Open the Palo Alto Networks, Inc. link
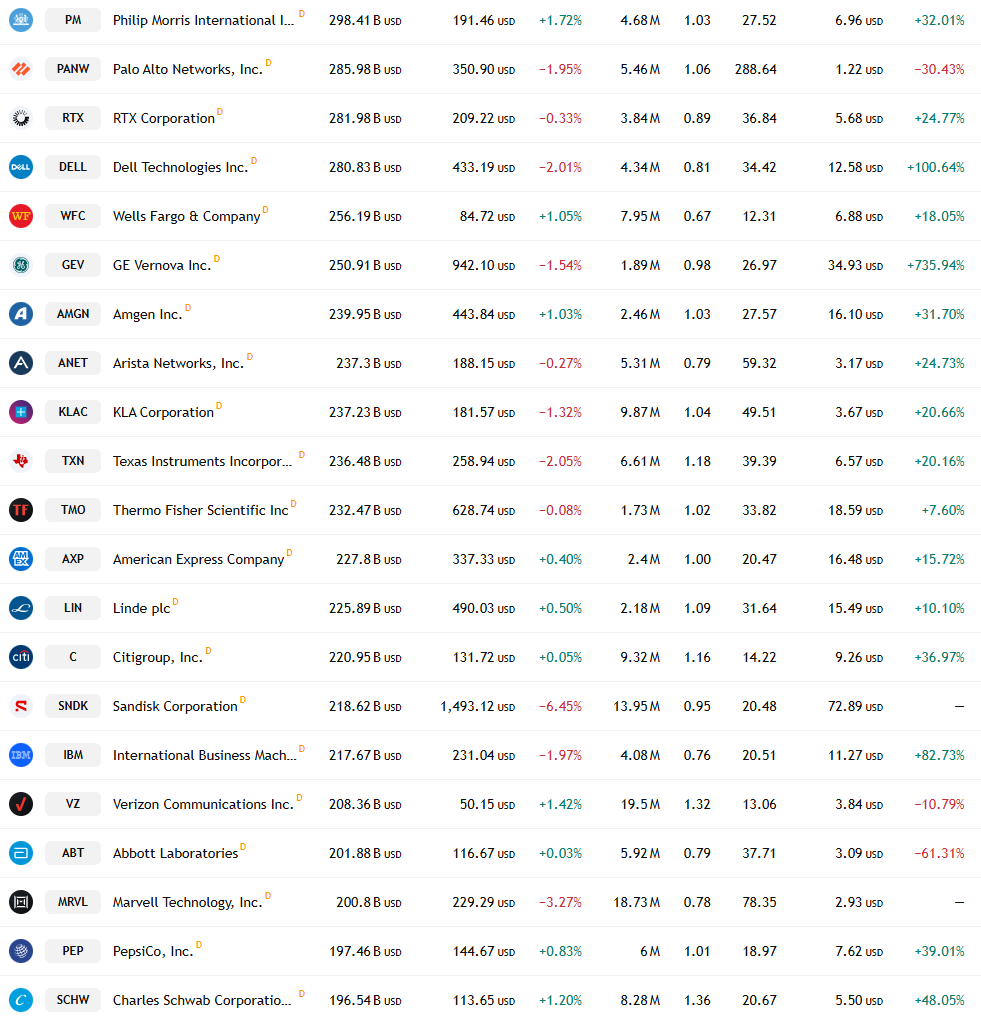The height and width of the screenshot is (1020, 981). [x=187, y=70]
